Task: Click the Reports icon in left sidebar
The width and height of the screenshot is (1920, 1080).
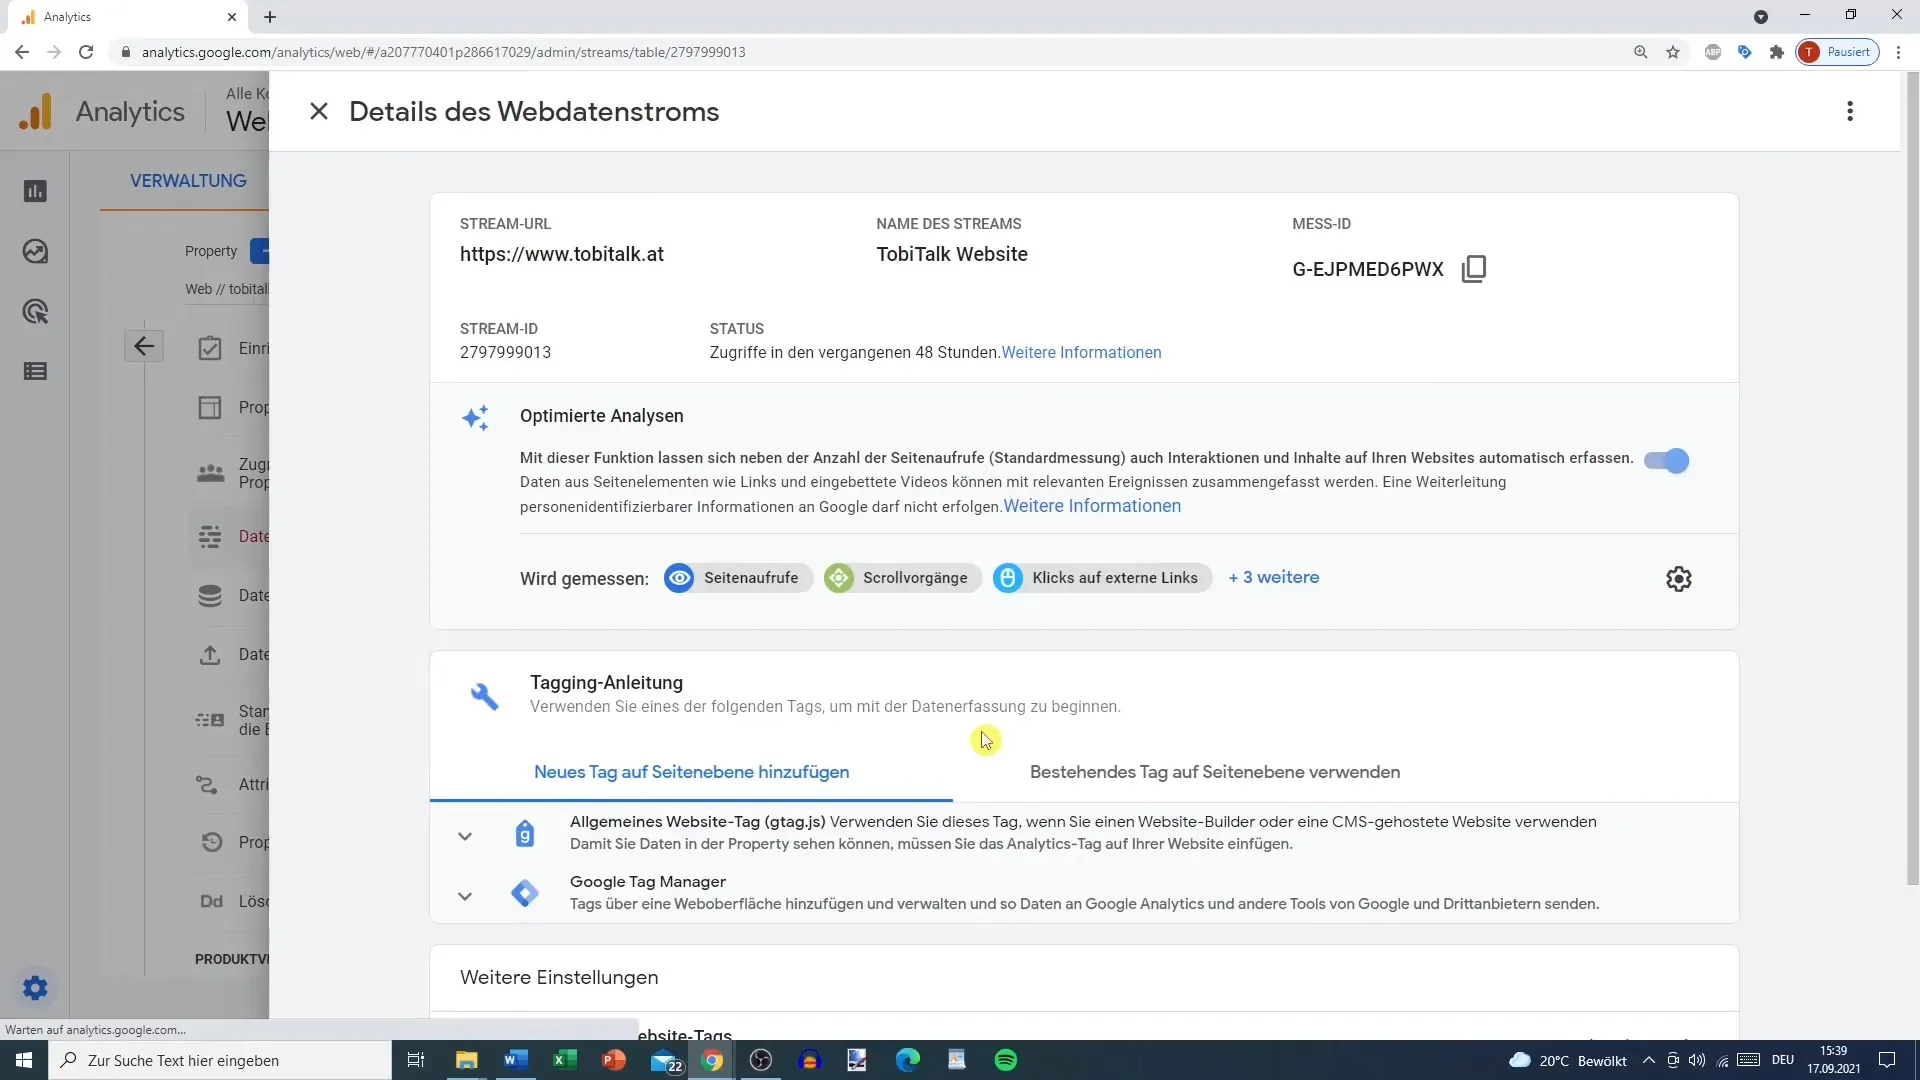Action: pyautogui.click(x=36, y=191)
